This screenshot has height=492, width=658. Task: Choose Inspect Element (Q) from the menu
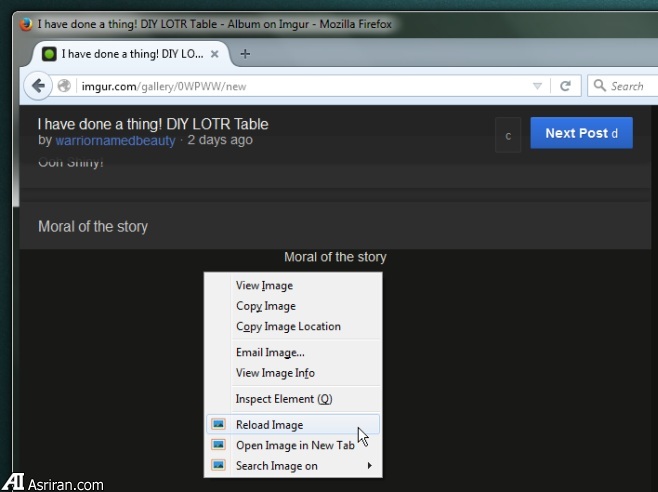tap(283, 399)
